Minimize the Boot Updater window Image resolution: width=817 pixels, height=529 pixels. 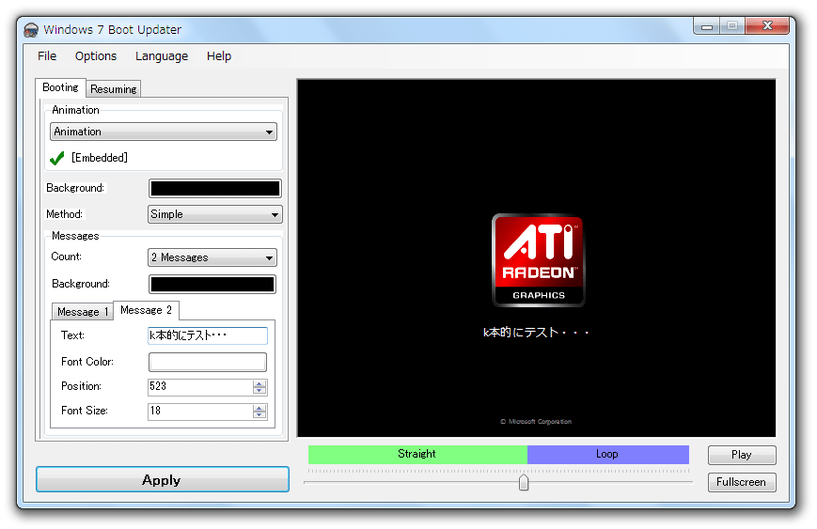(707, 26)
